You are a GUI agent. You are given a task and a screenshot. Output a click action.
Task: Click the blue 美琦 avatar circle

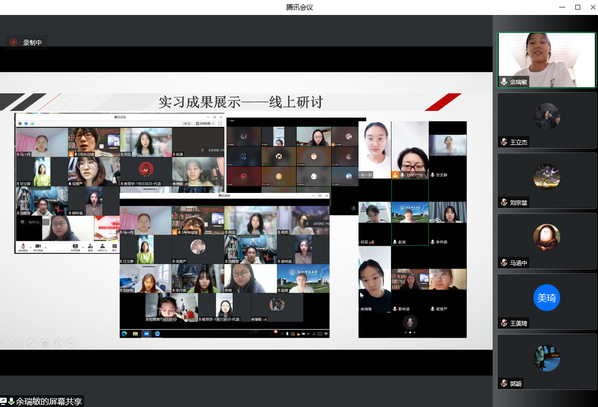tap(547, 298)
